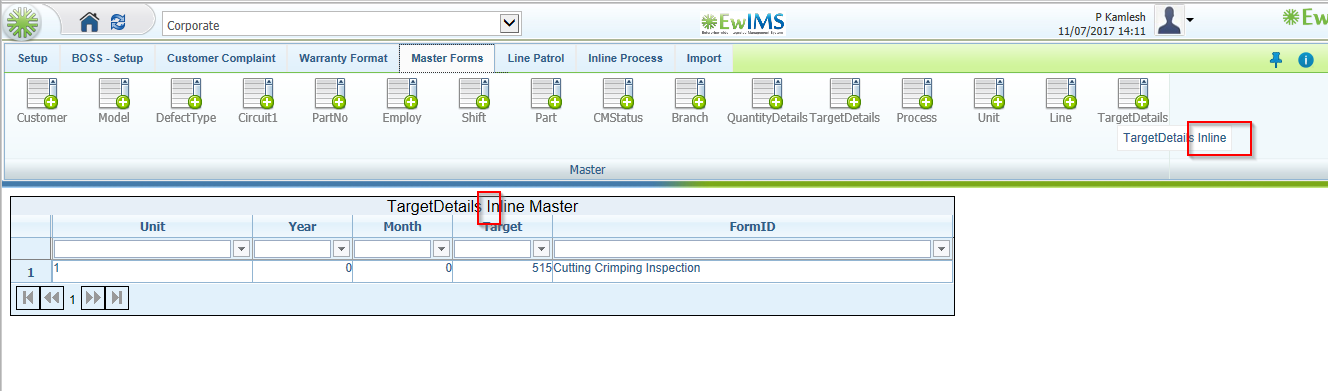Open the Shift master icon
The image size is (1328, 391).
(474, 93)
